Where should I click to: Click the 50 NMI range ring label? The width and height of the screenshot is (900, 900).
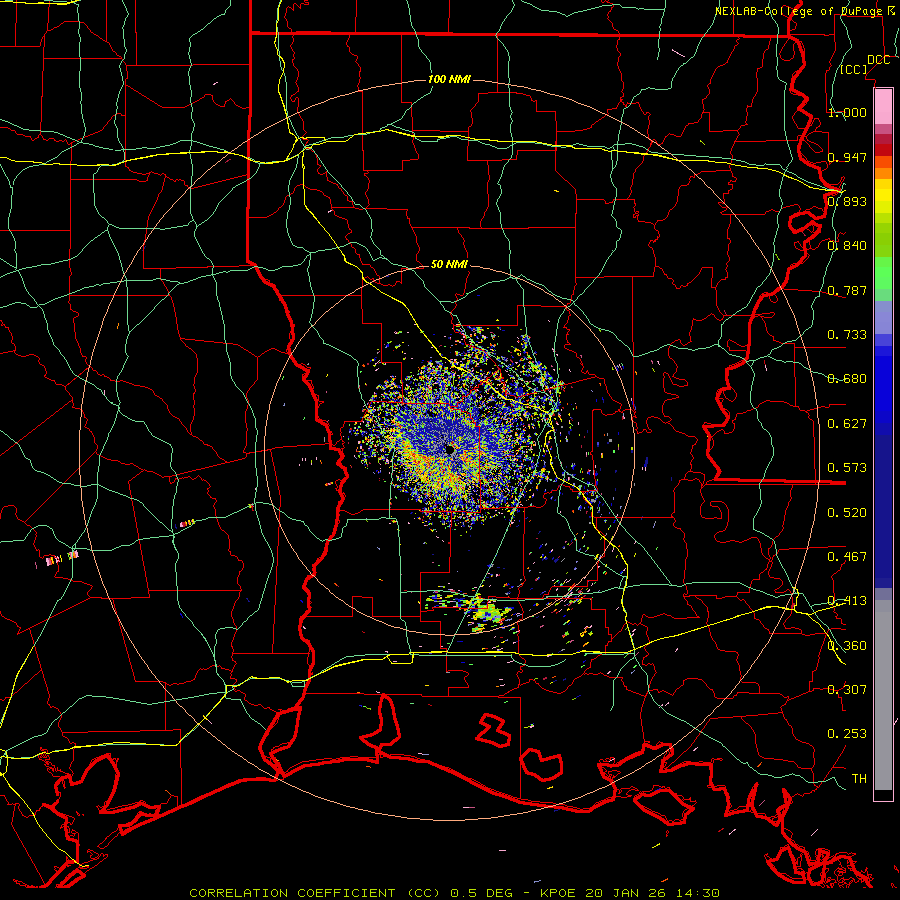tap(449, 264)
